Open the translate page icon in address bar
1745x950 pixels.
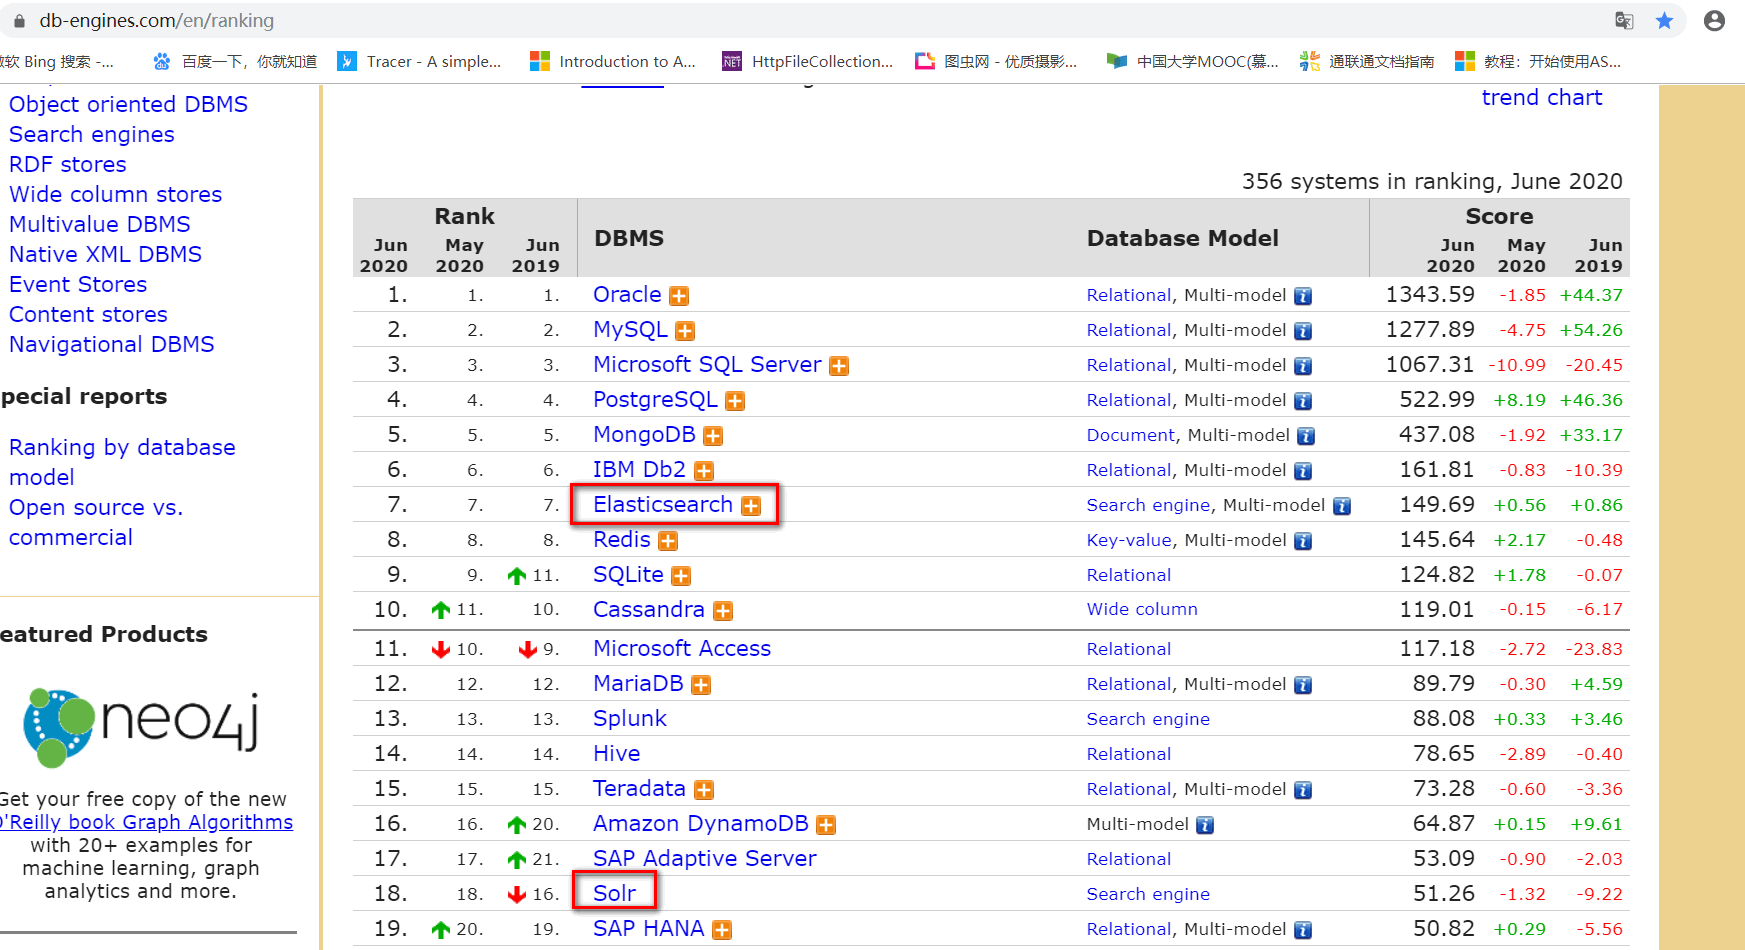coord(1624,21)
